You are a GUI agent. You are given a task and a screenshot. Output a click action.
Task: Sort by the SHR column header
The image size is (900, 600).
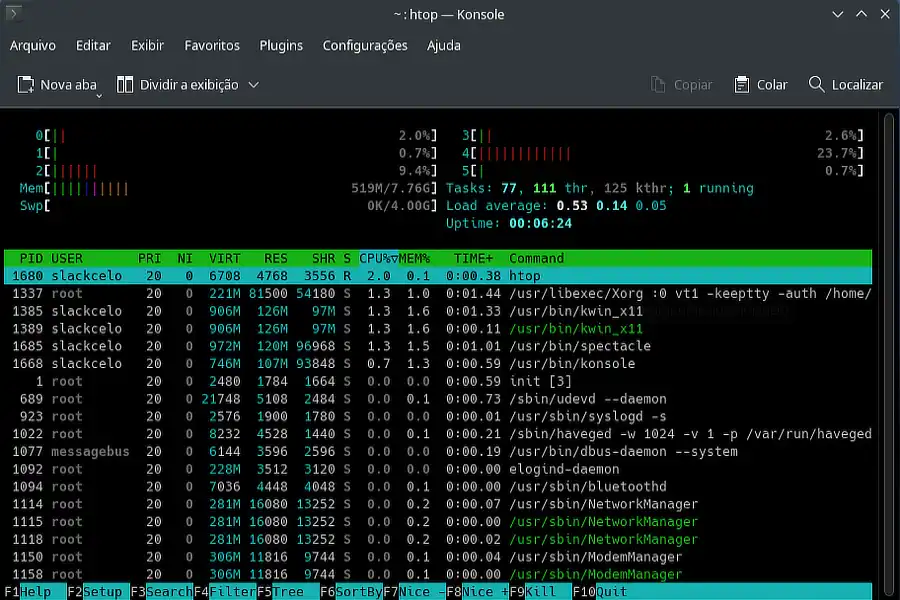coord(323,258)
